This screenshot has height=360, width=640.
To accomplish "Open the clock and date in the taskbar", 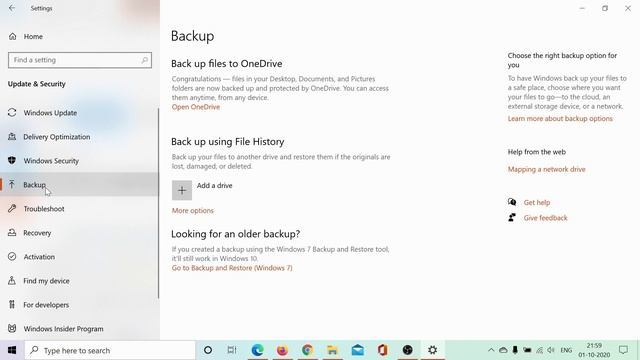I will point(594,350).
